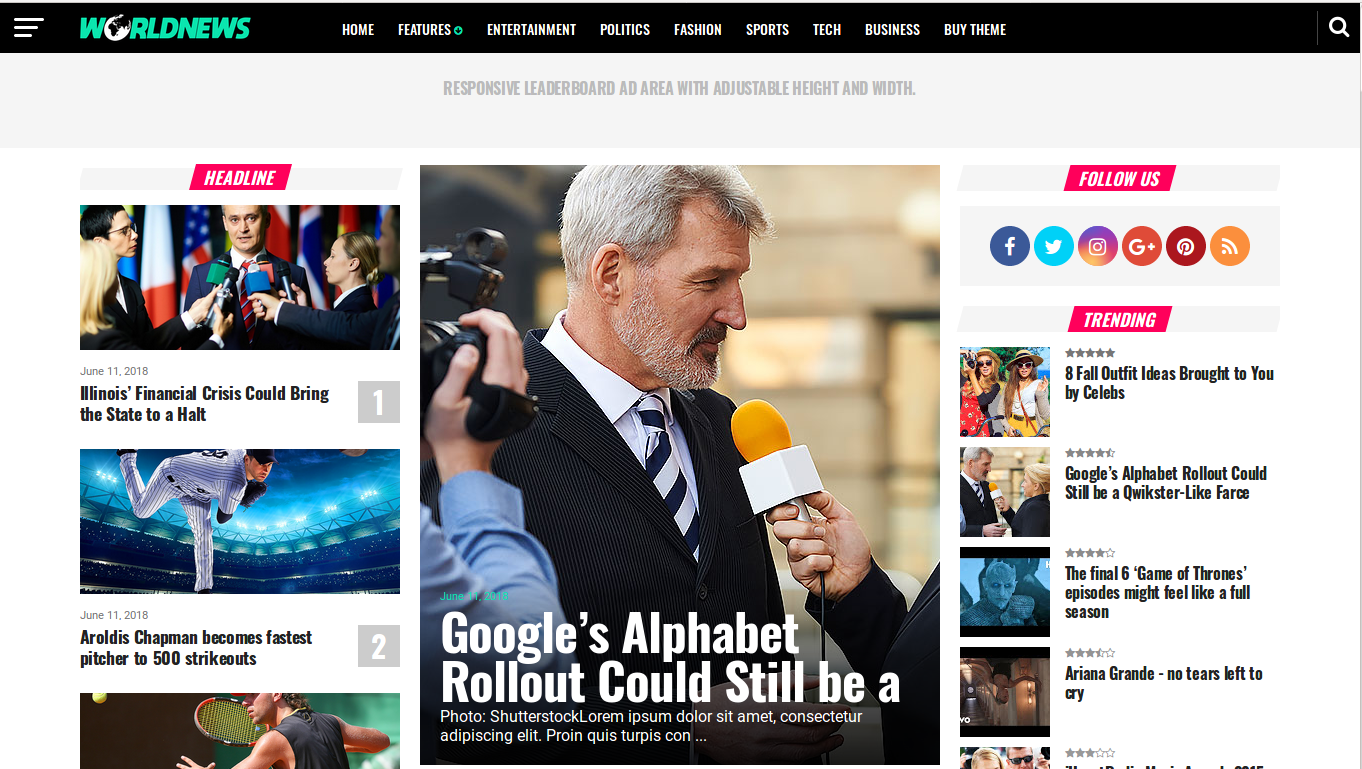Click the fall outfit celebs thumbnail
This screenshot has width=1362, height=769.
[x=1005, y=392]
